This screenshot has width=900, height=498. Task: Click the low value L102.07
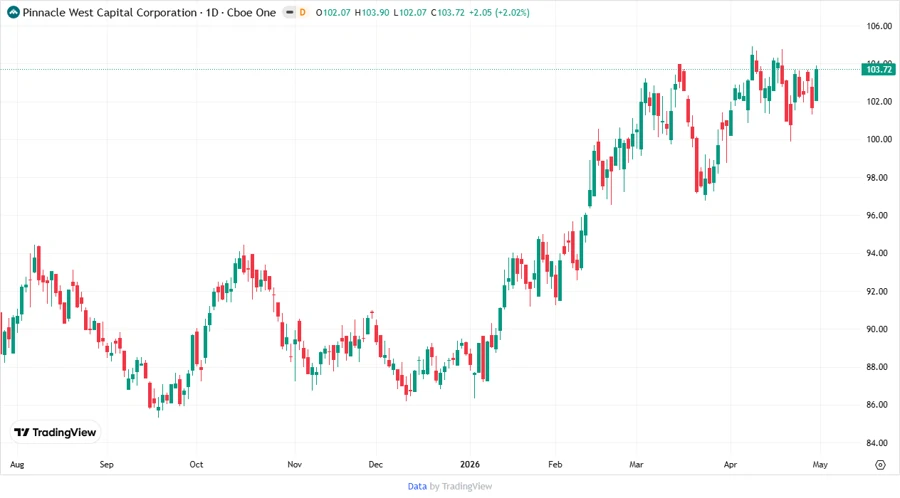tap(410, 12)
